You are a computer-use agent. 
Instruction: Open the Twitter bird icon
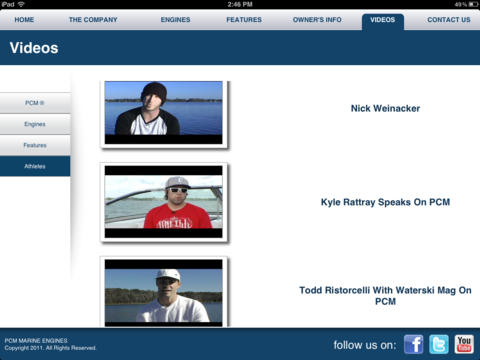coord(439,344)
